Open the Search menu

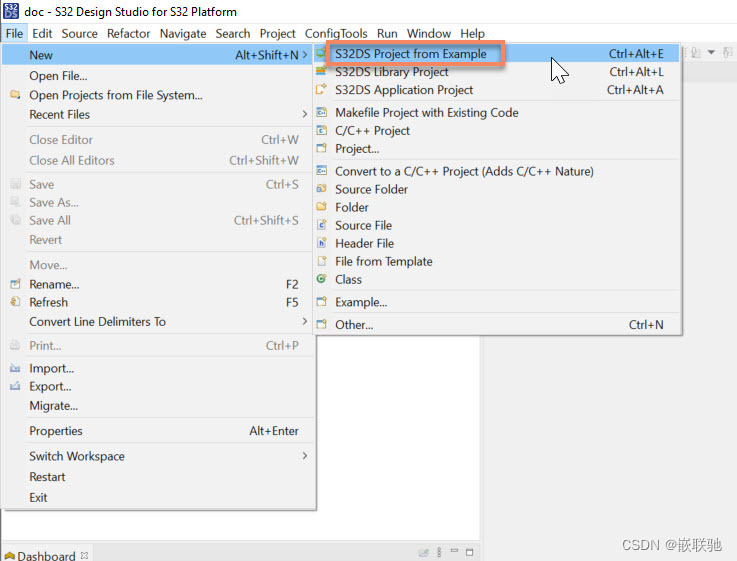click(x=233, y=33)
